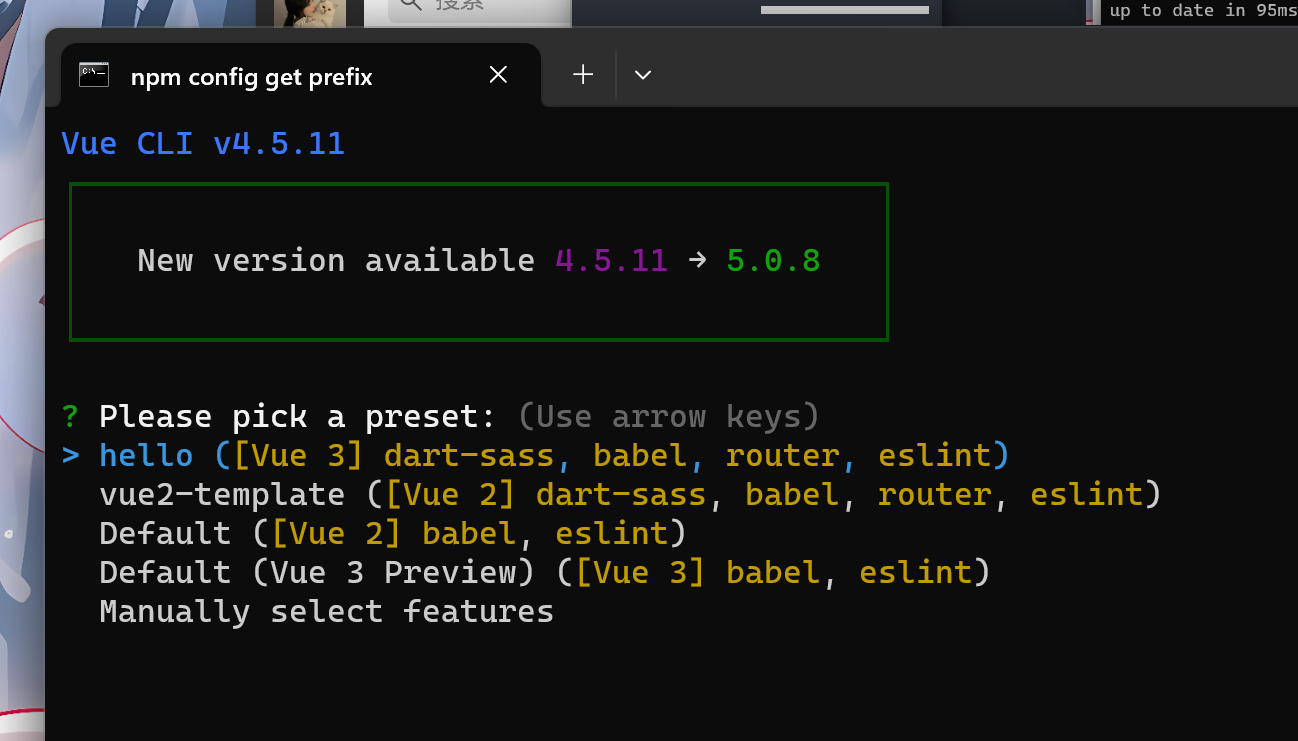
Task: Click the up to date in 95ms text
Action: [1203, 11]
